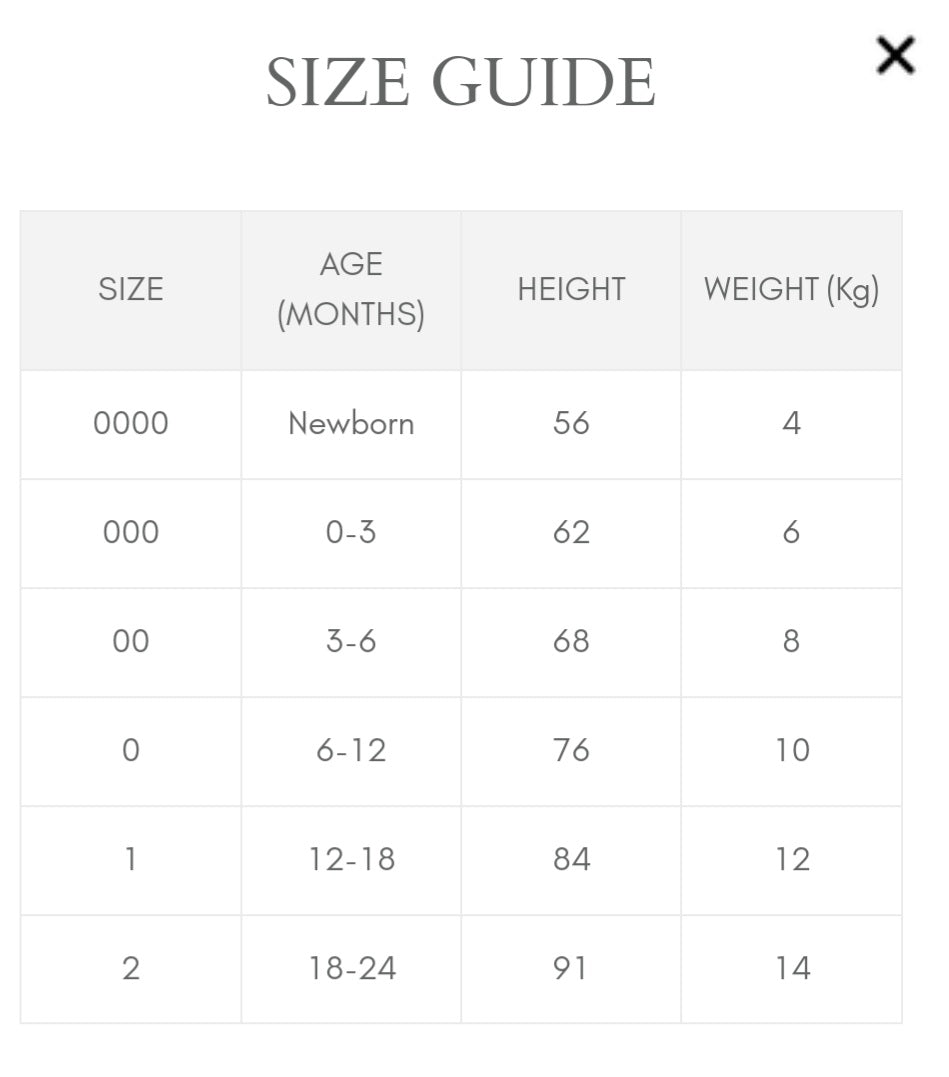Close the size guide popup
The image size is (949, 1077).
896,55
